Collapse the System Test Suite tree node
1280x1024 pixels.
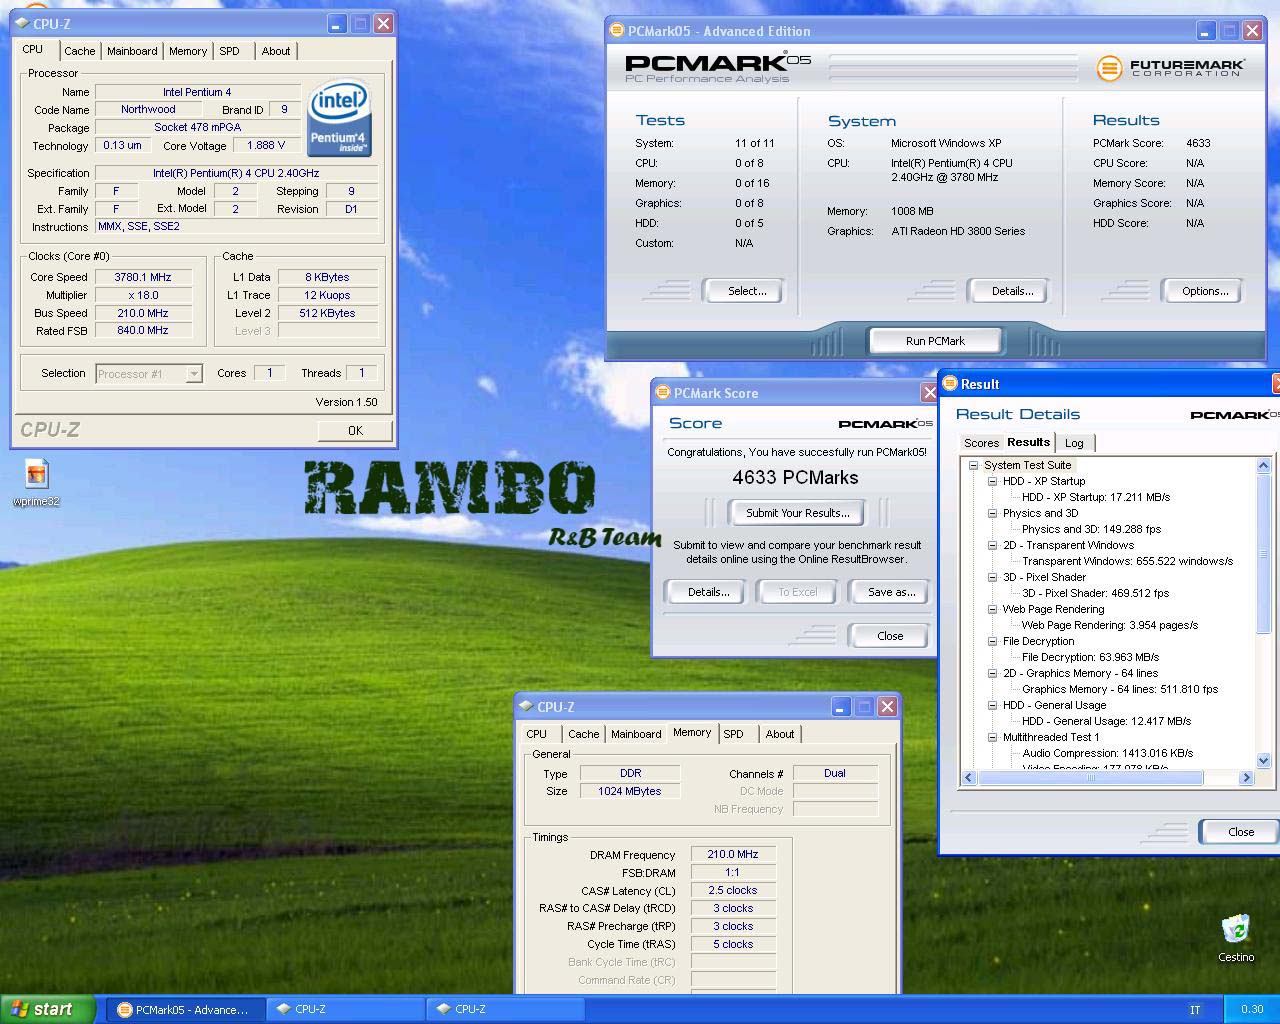coord(973,465)
